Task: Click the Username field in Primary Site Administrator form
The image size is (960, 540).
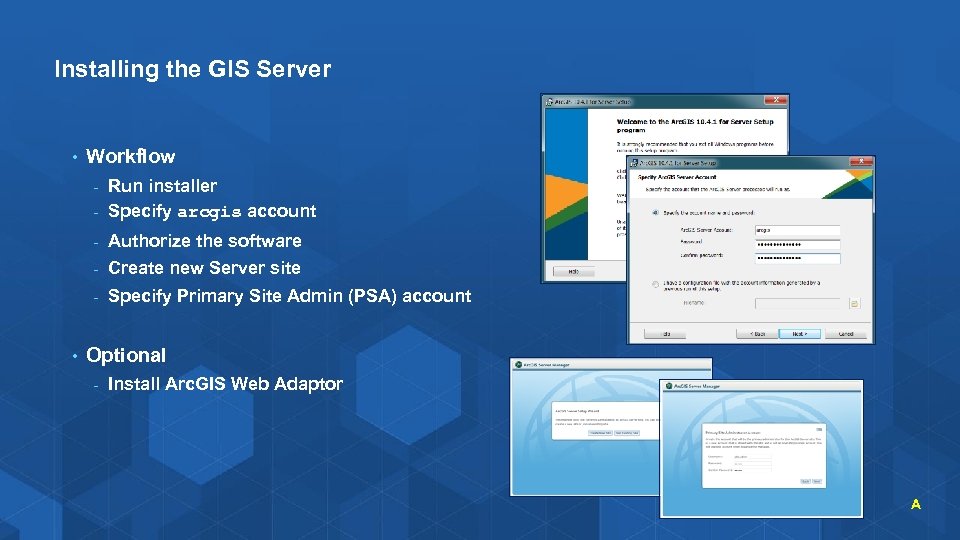Action: (x=753, y=457)
